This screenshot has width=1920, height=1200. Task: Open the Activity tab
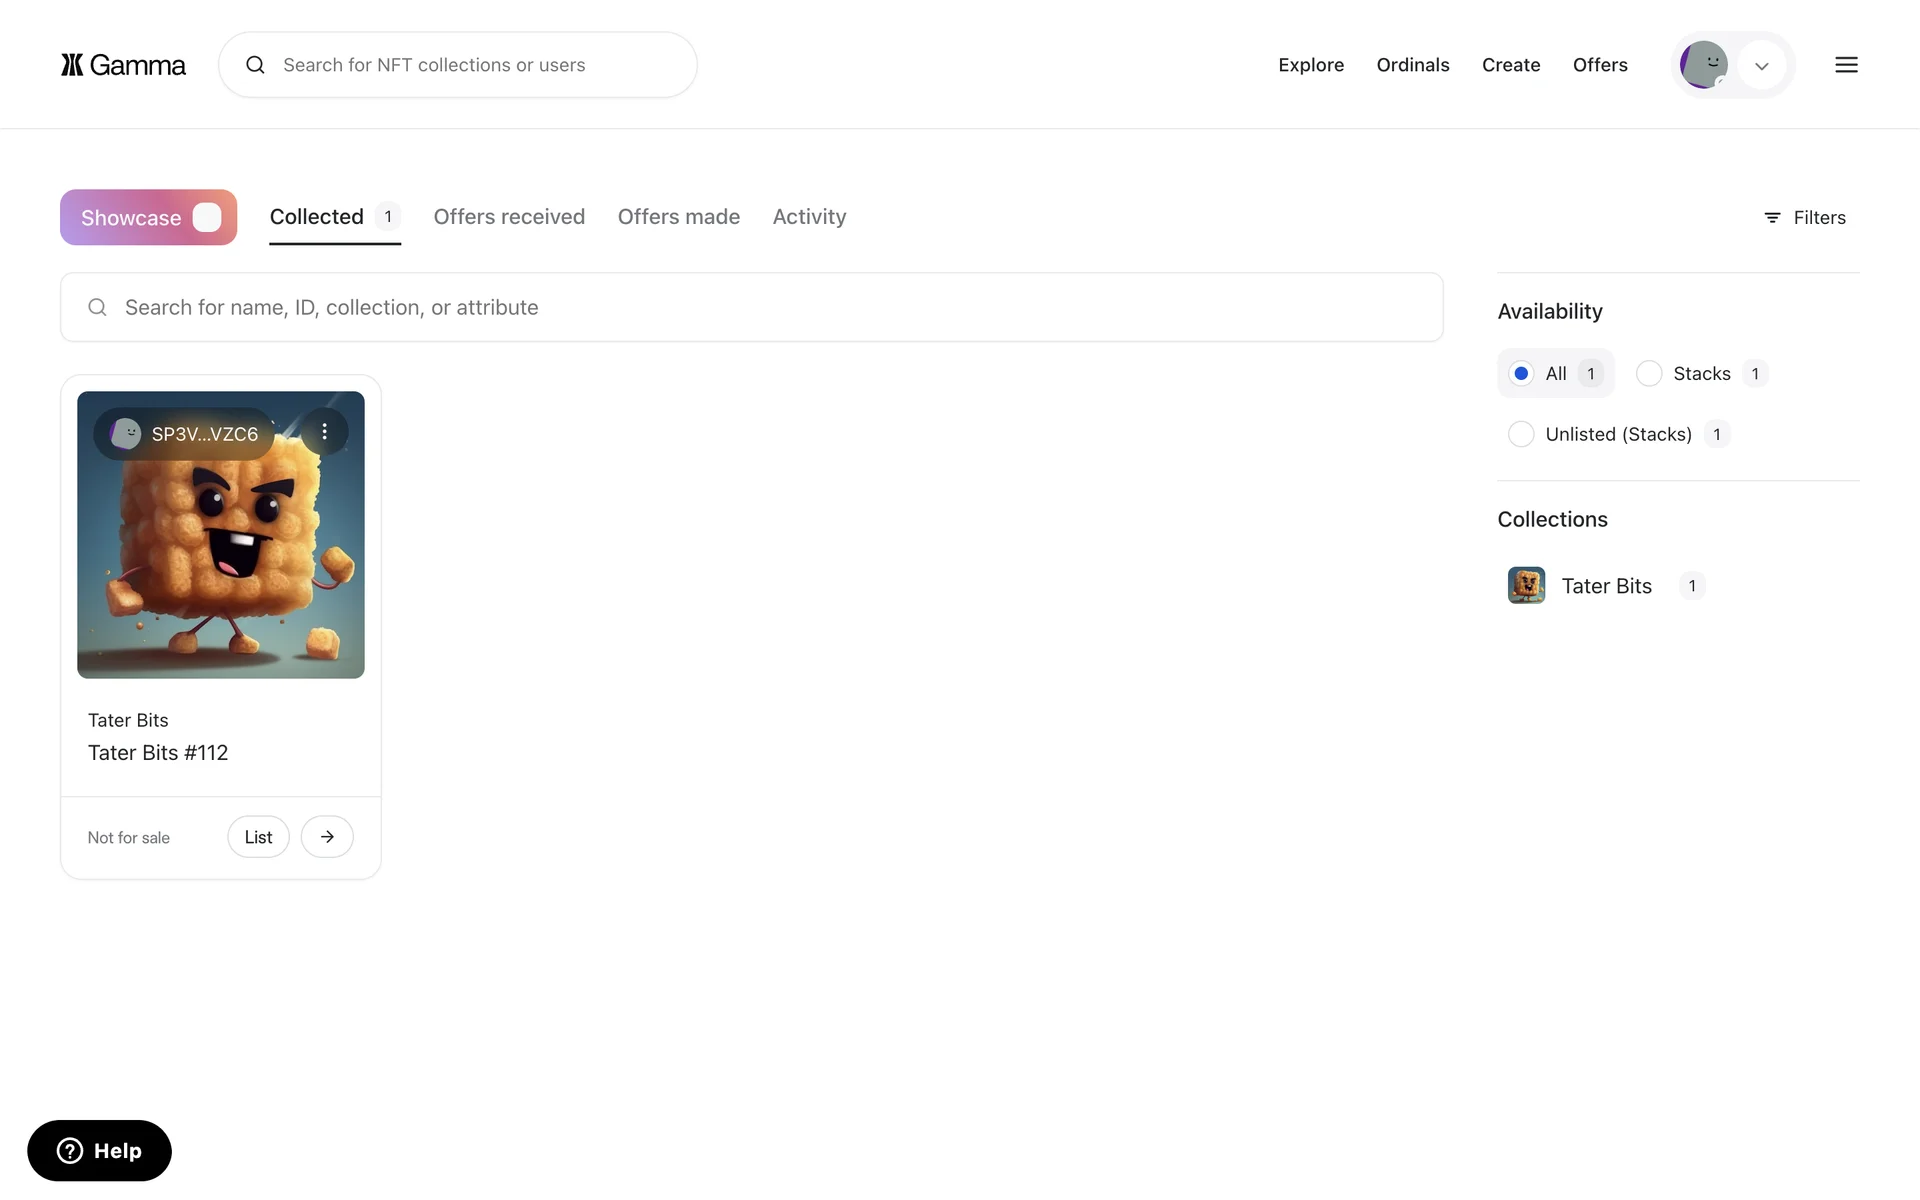click(809, 217)
